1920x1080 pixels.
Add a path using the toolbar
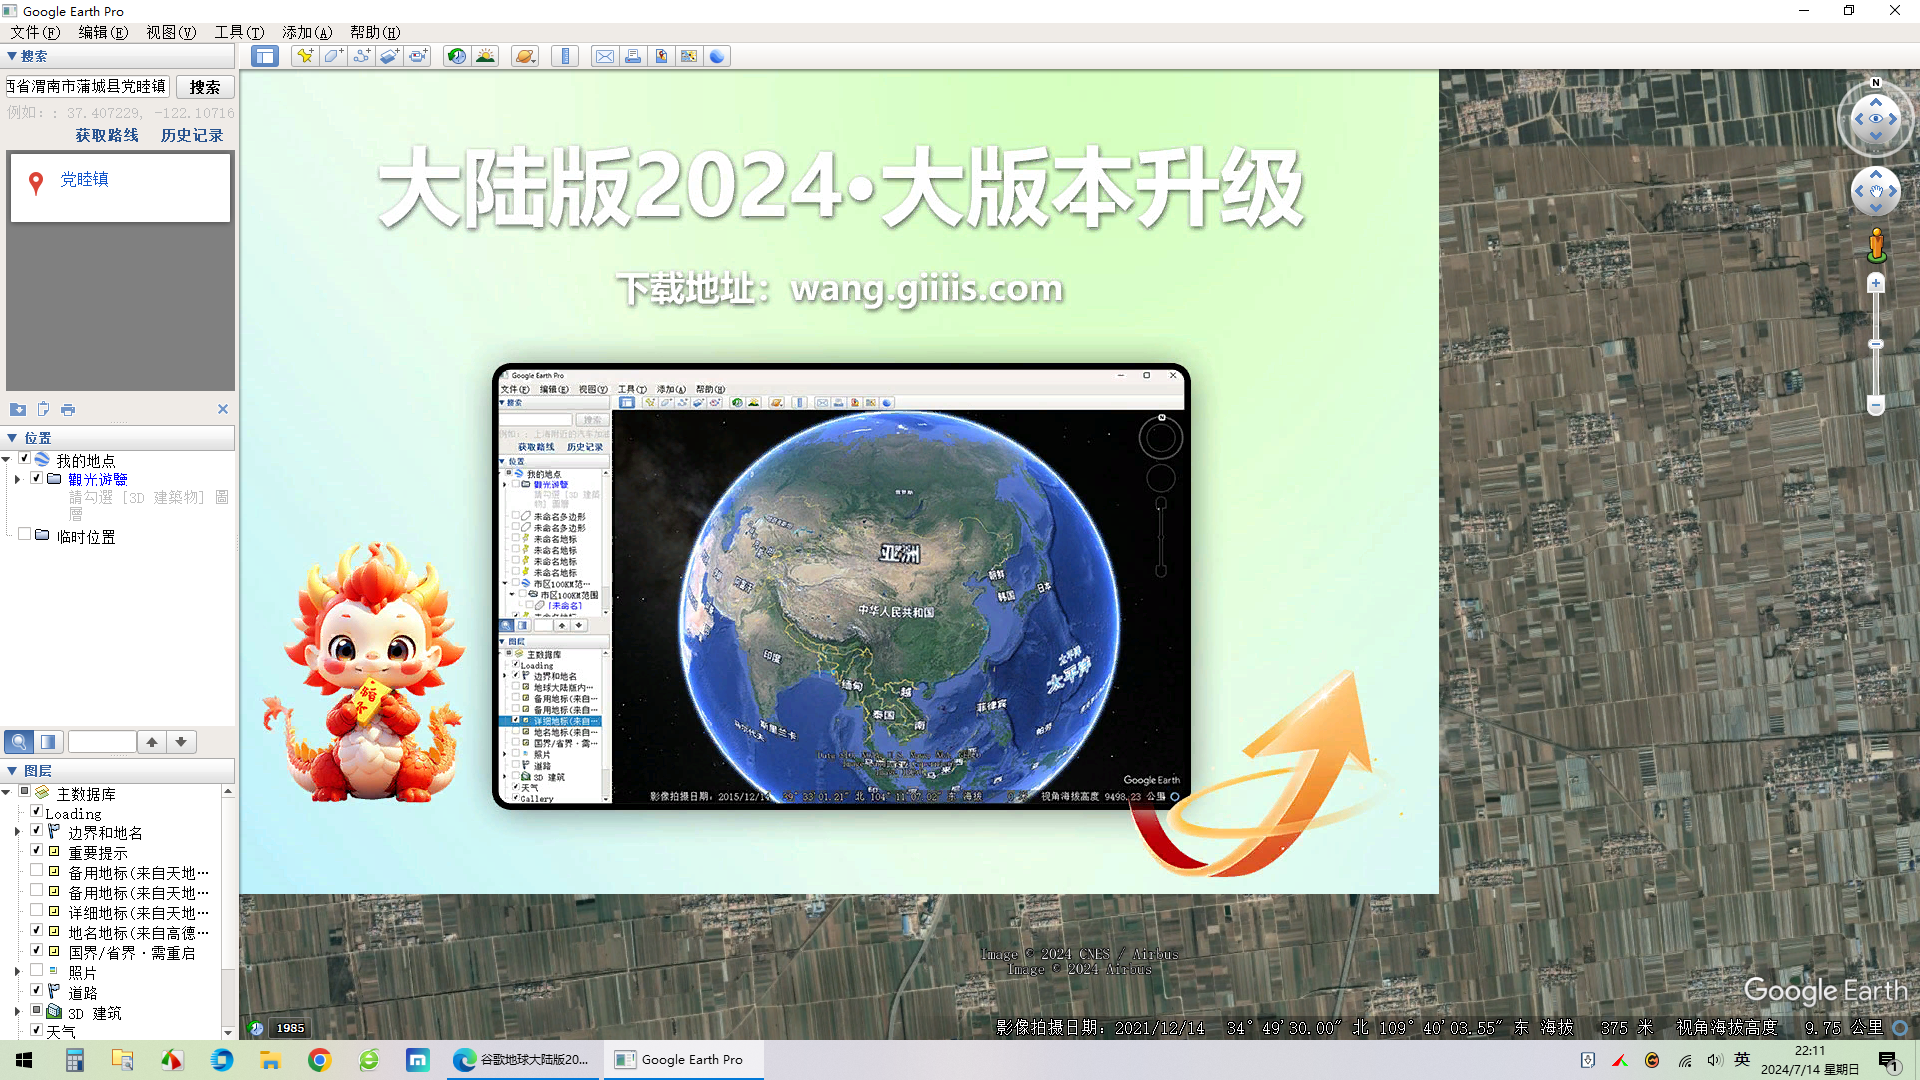(x=361, y=56)
